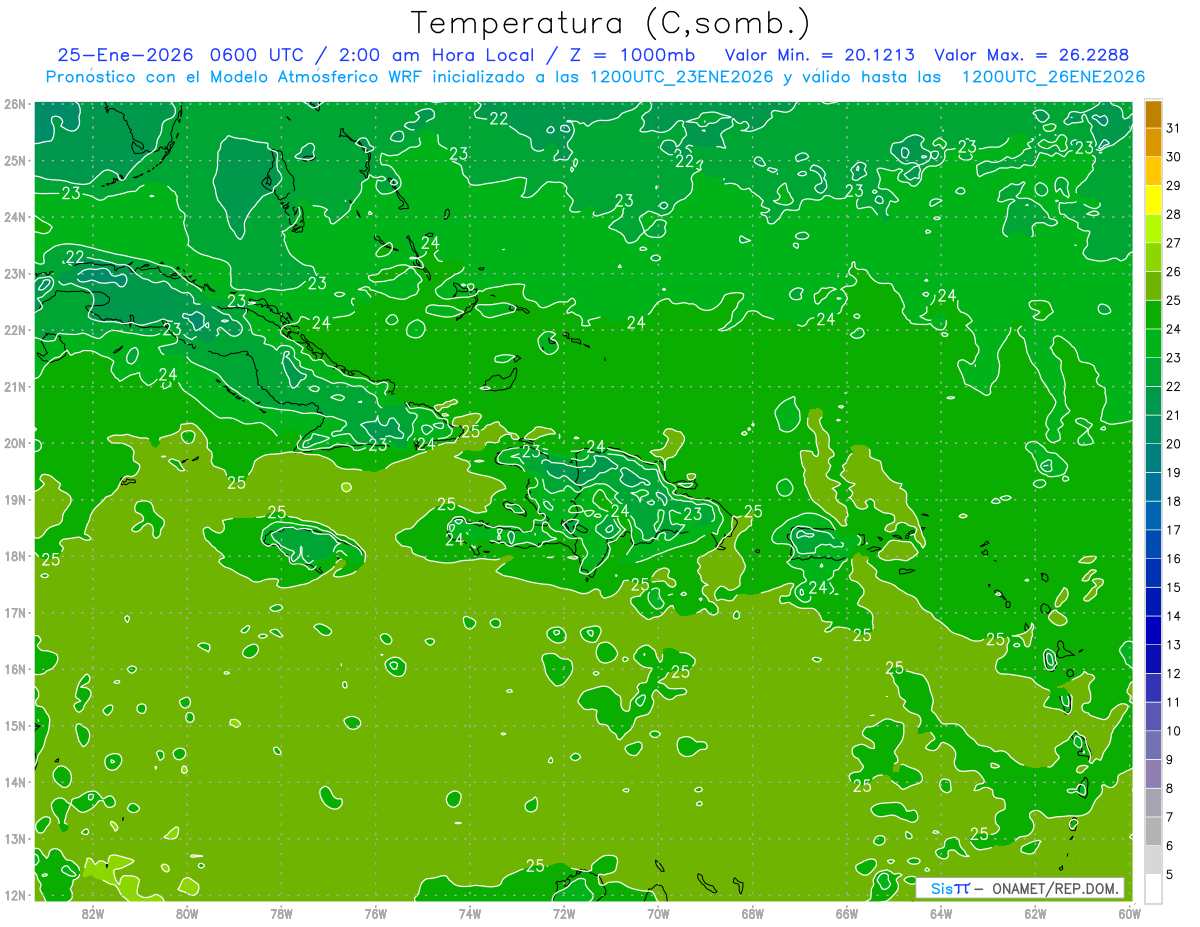The width and height of the screenshot is (1200, 927).
Task: Click the '78W' longitude axis label
Action: pos(281,913)
